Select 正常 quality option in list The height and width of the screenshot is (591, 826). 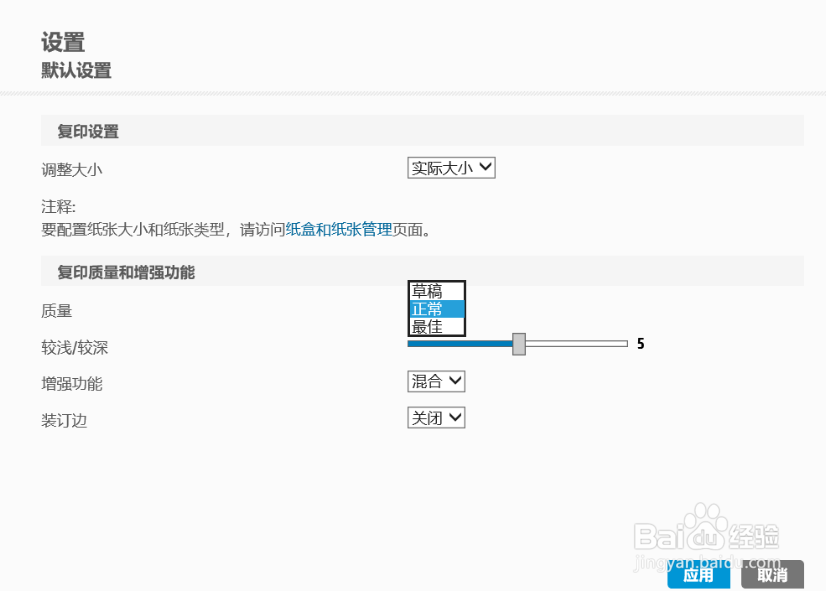(x=437, y=309)
